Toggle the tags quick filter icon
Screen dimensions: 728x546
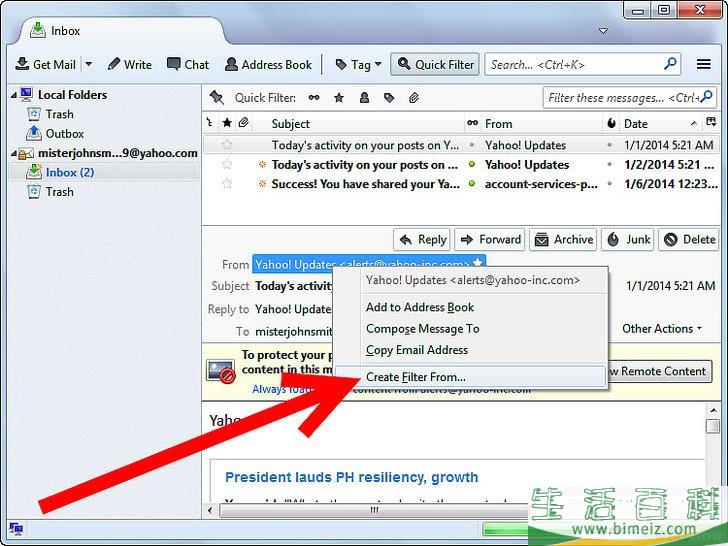389,98
